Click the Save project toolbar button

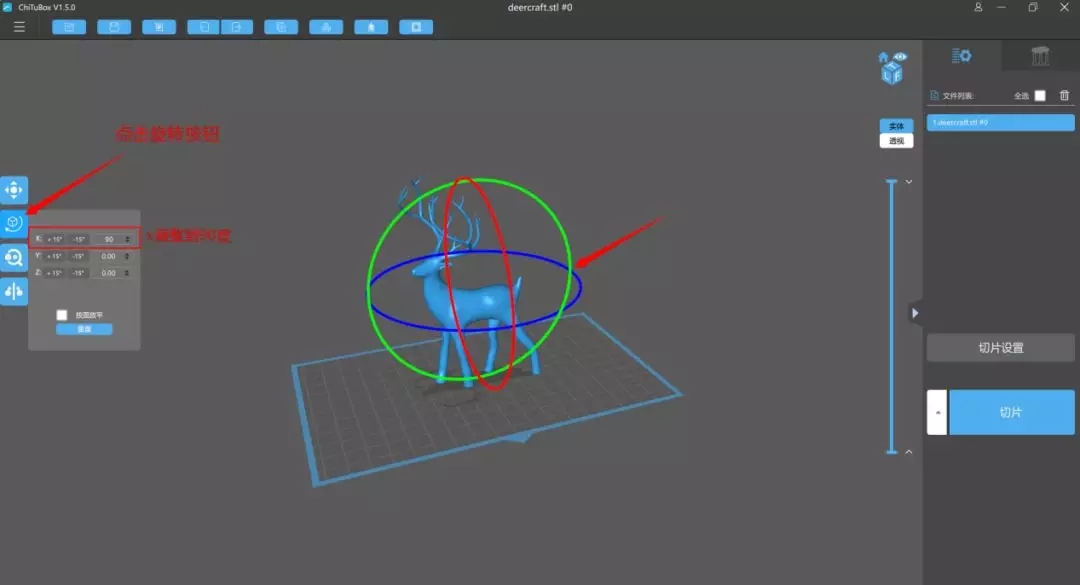click(x=114, y=27)
